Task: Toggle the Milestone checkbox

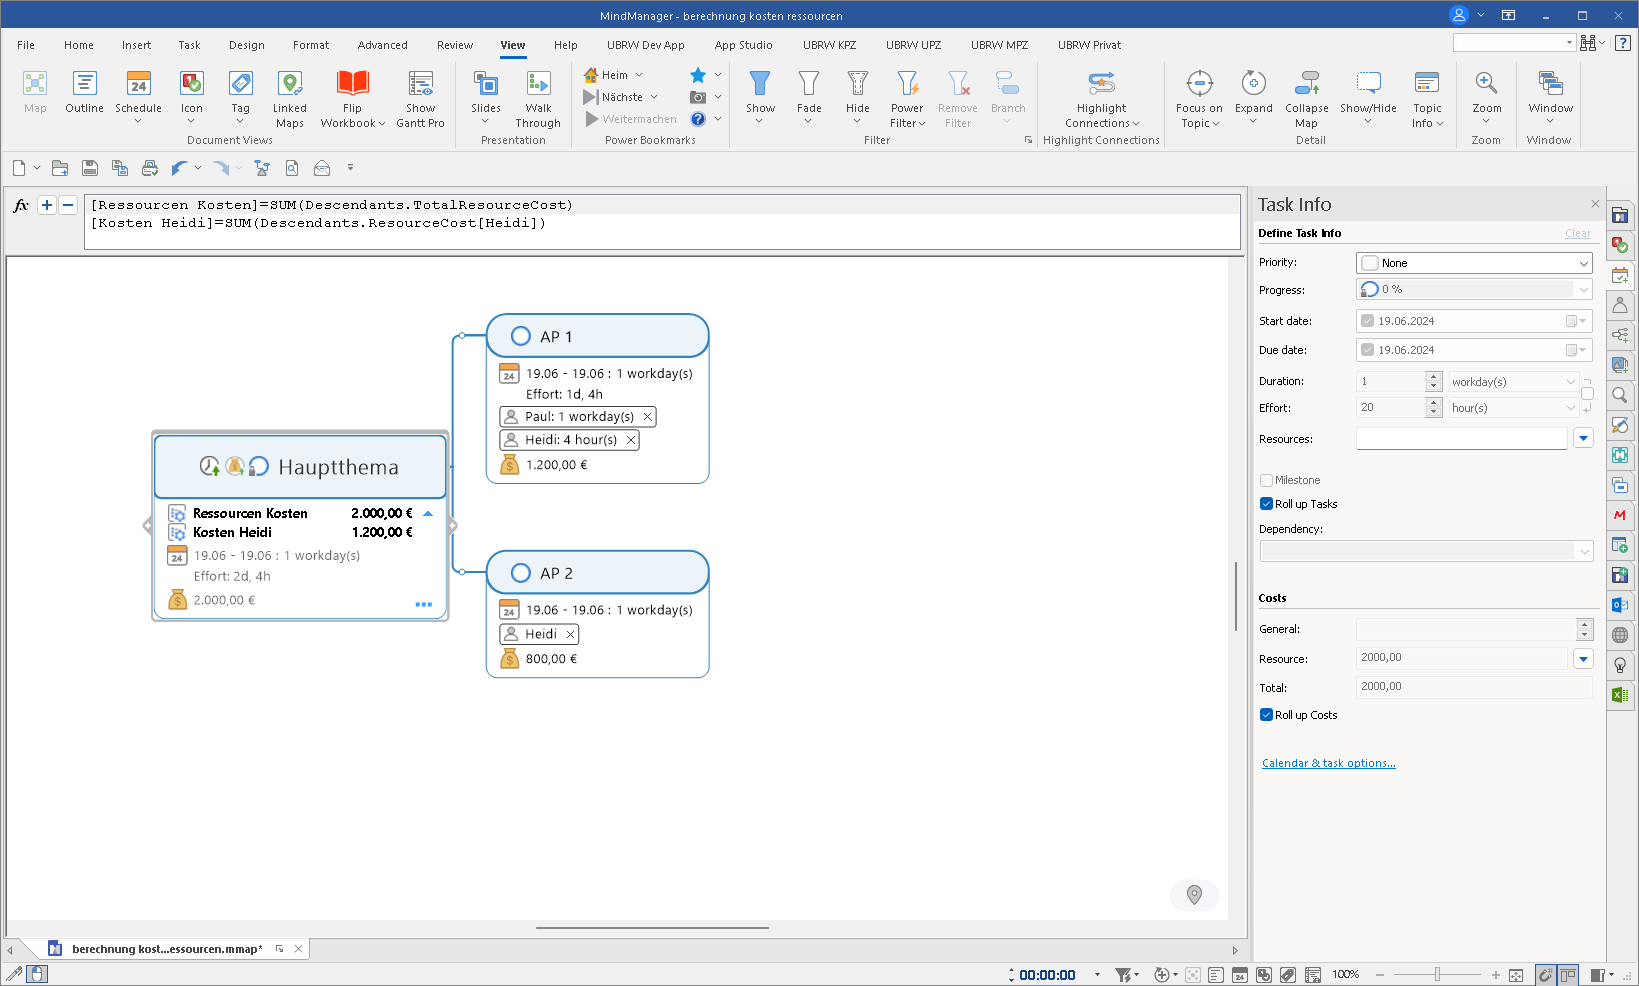Action: pos(1266,480)
